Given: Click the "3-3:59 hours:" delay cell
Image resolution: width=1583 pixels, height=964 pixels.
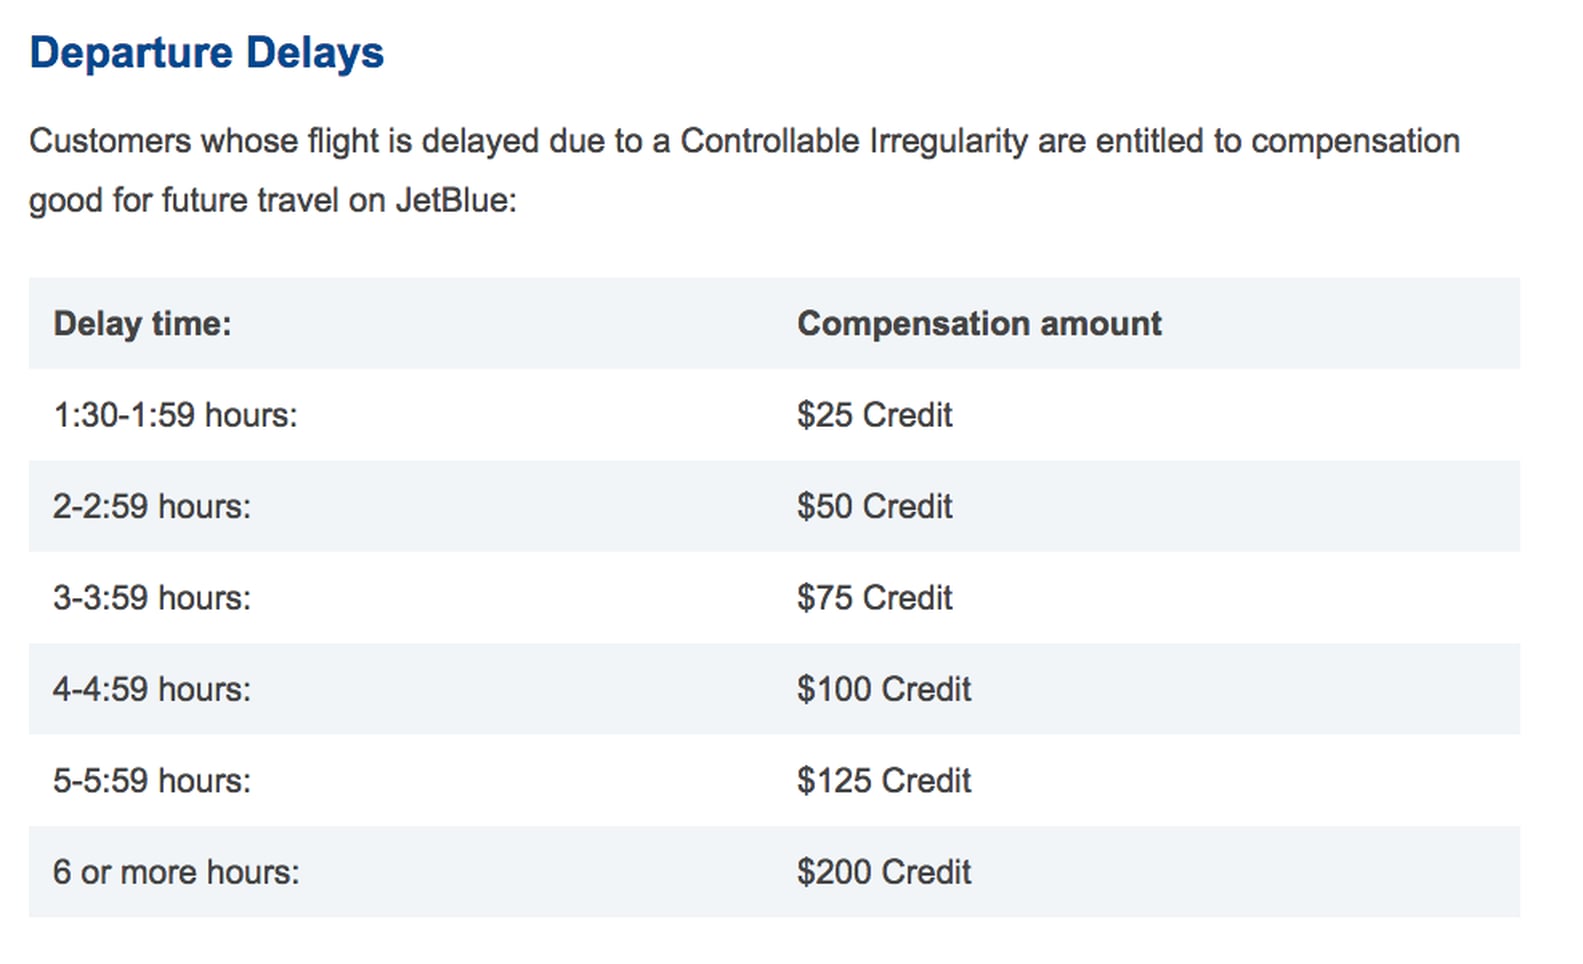Looking at the screenshot, I should coord(152,598).
